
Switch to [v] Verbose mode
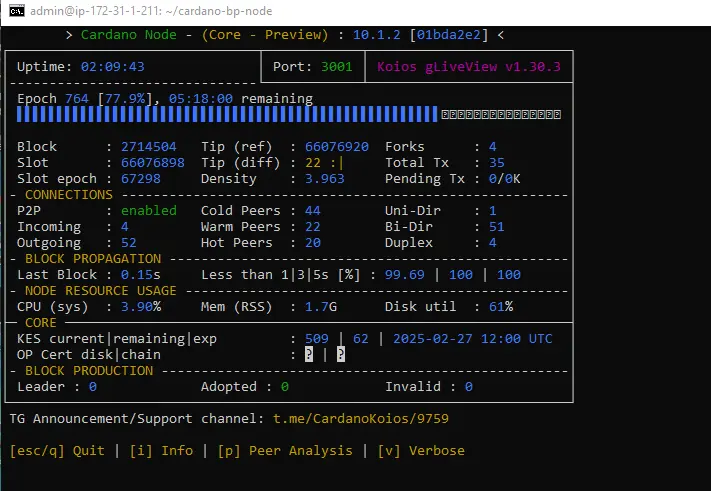[x=421, y=450]
